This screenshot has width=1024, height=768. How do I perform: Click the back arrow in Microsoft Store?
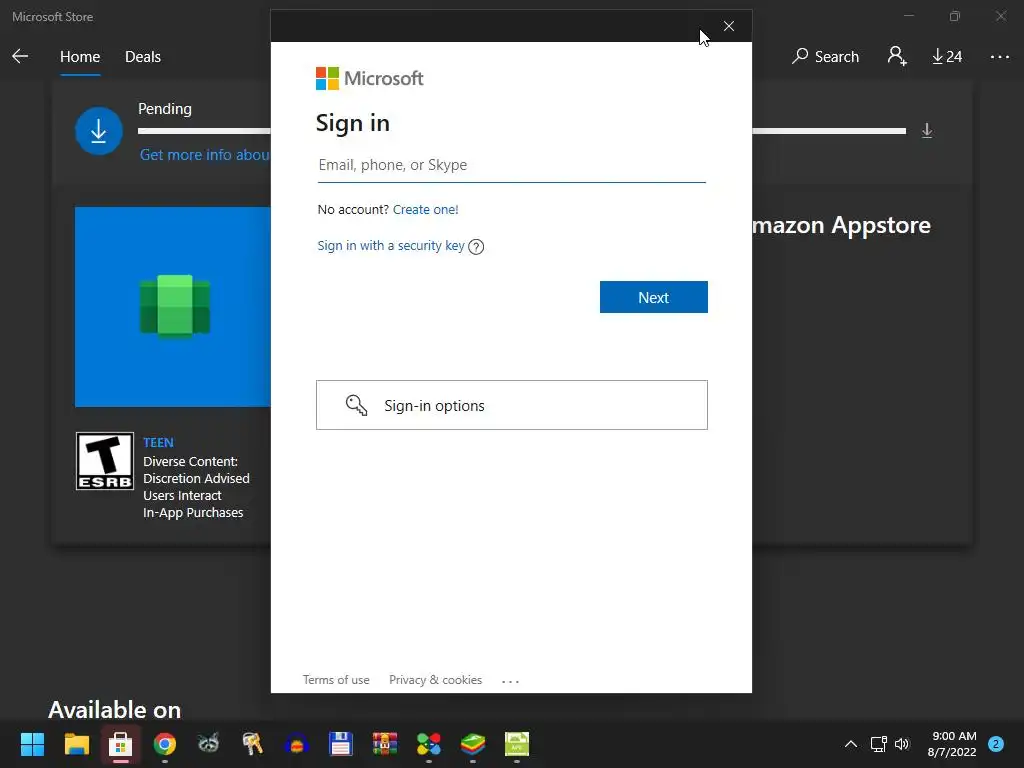[20, 56]
